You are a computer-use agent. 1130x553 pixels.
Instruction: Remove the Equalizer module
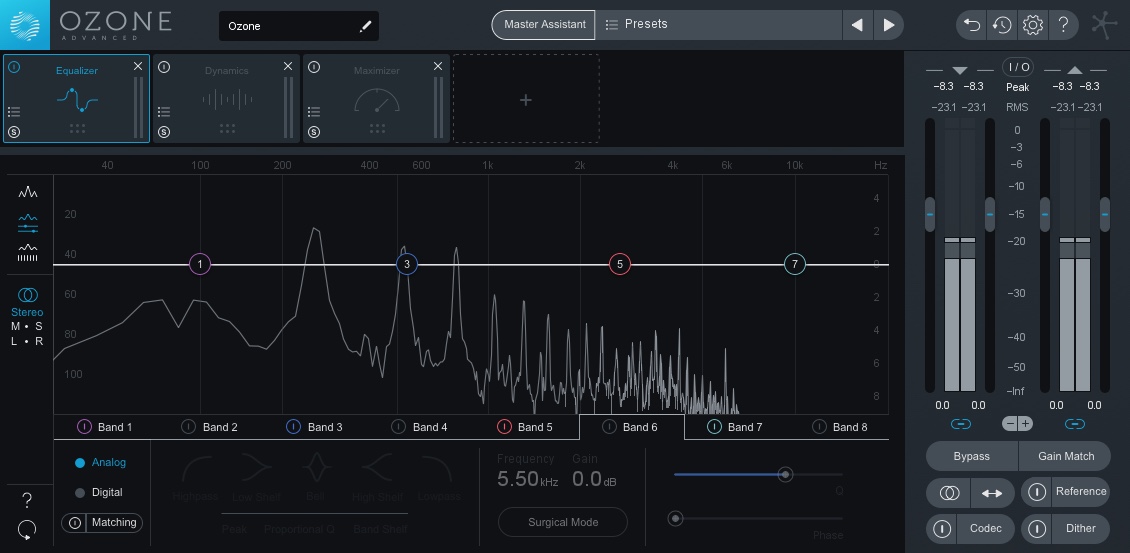click(x=138, y=66)
